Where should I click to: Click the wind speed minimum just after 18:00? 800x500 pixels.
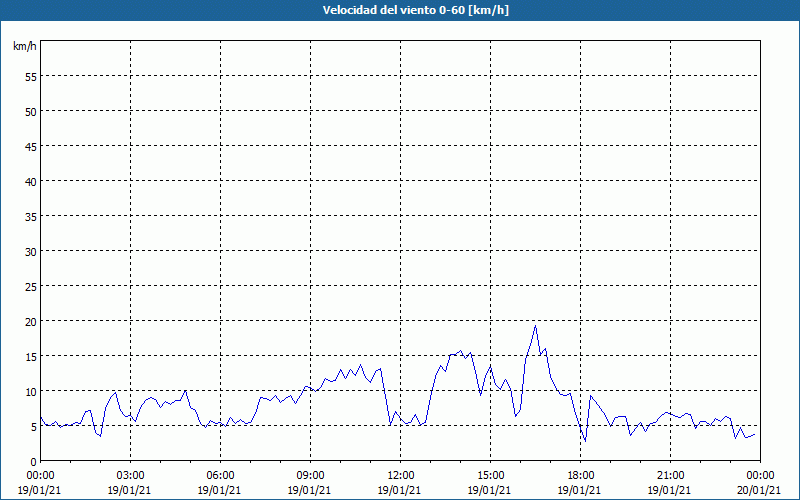click(x=585, y=441)
